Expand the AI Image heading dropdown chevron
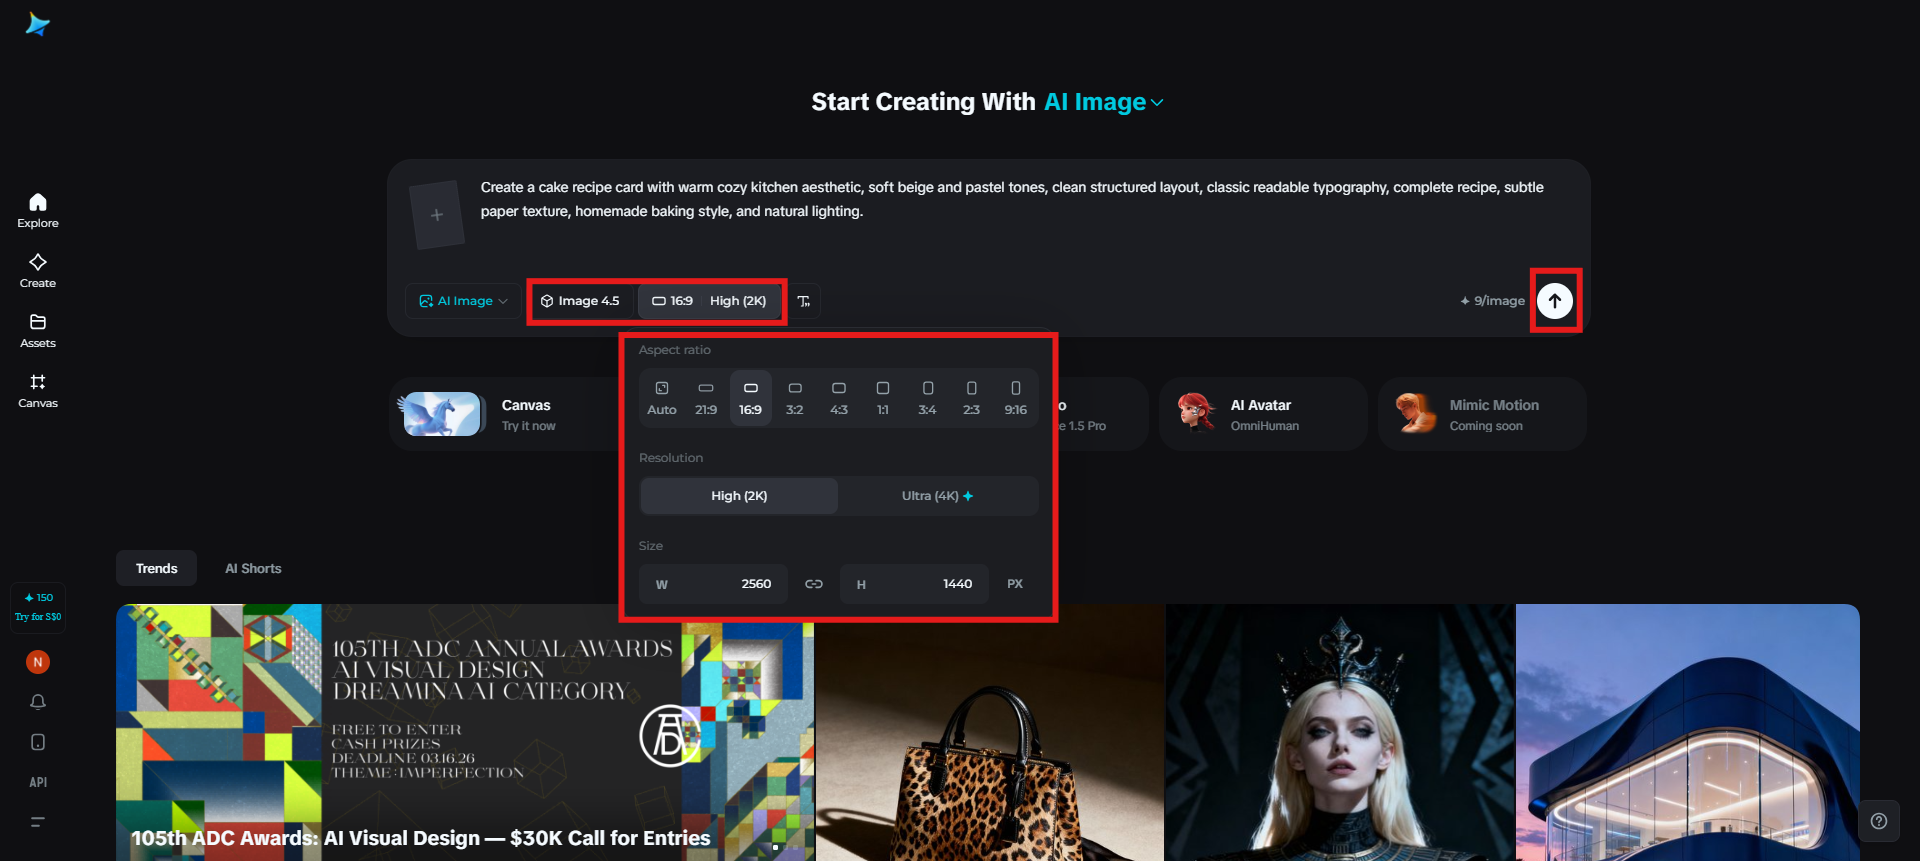Image resolution: width=1920 pixels, height=861 pixels. (1157, 103)
